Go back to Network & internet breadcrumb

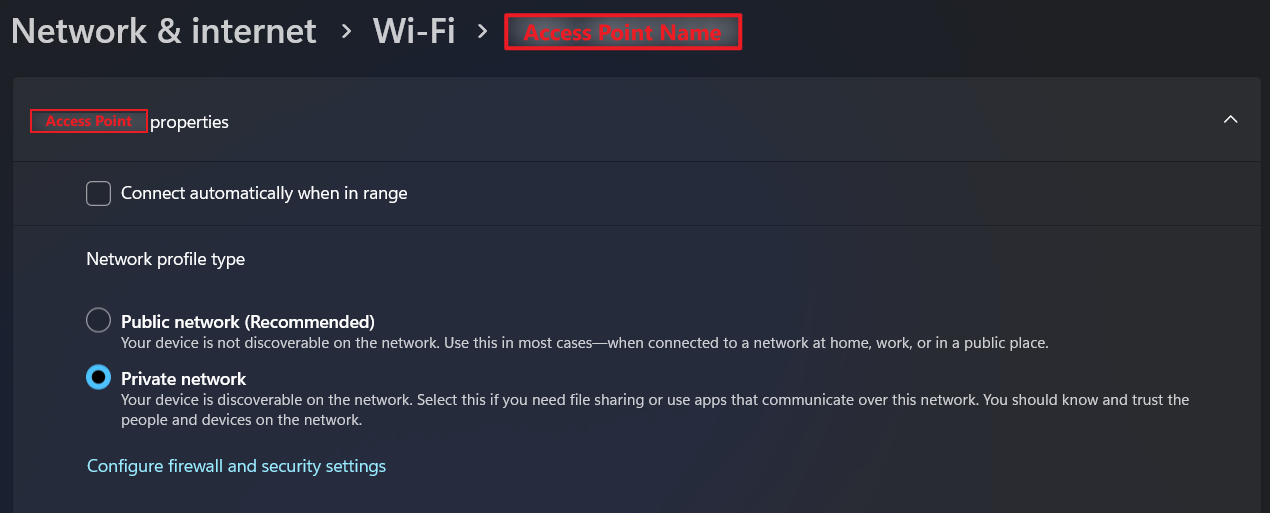(164, 31)
